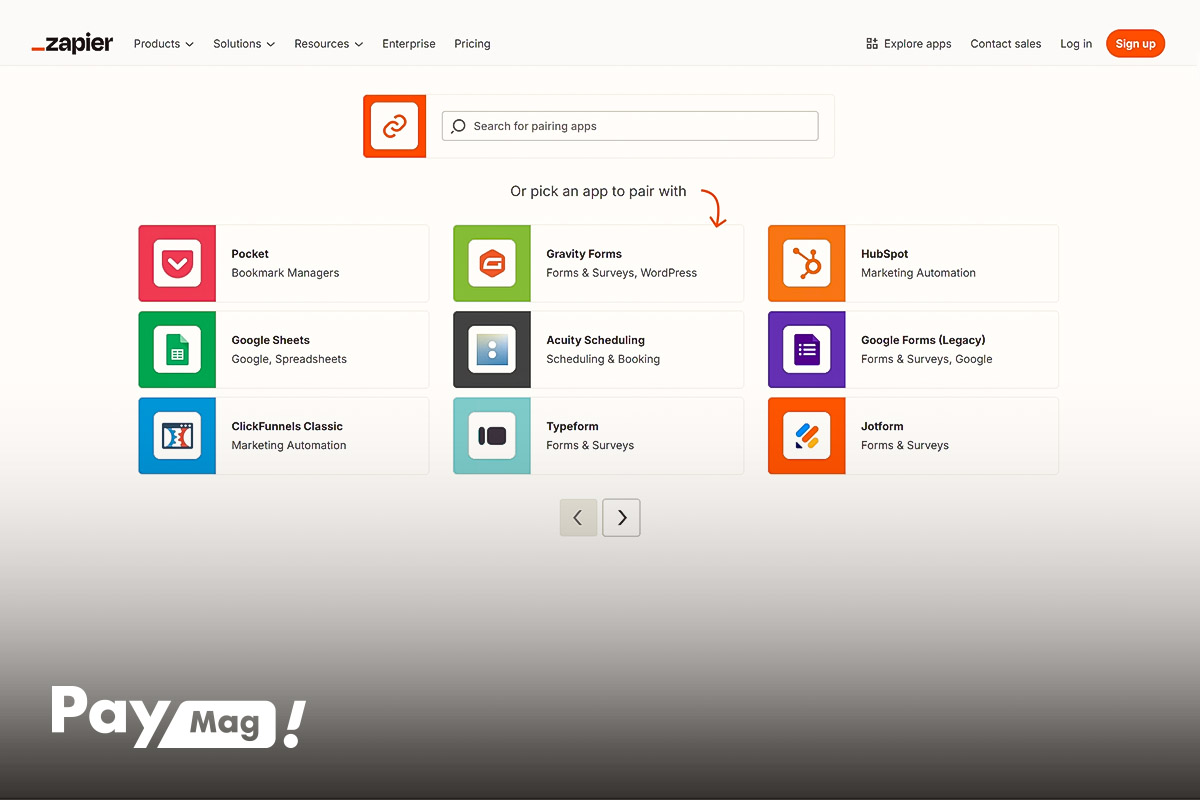
Task: Click the Jotform app icon
Action: click(807, 436)
